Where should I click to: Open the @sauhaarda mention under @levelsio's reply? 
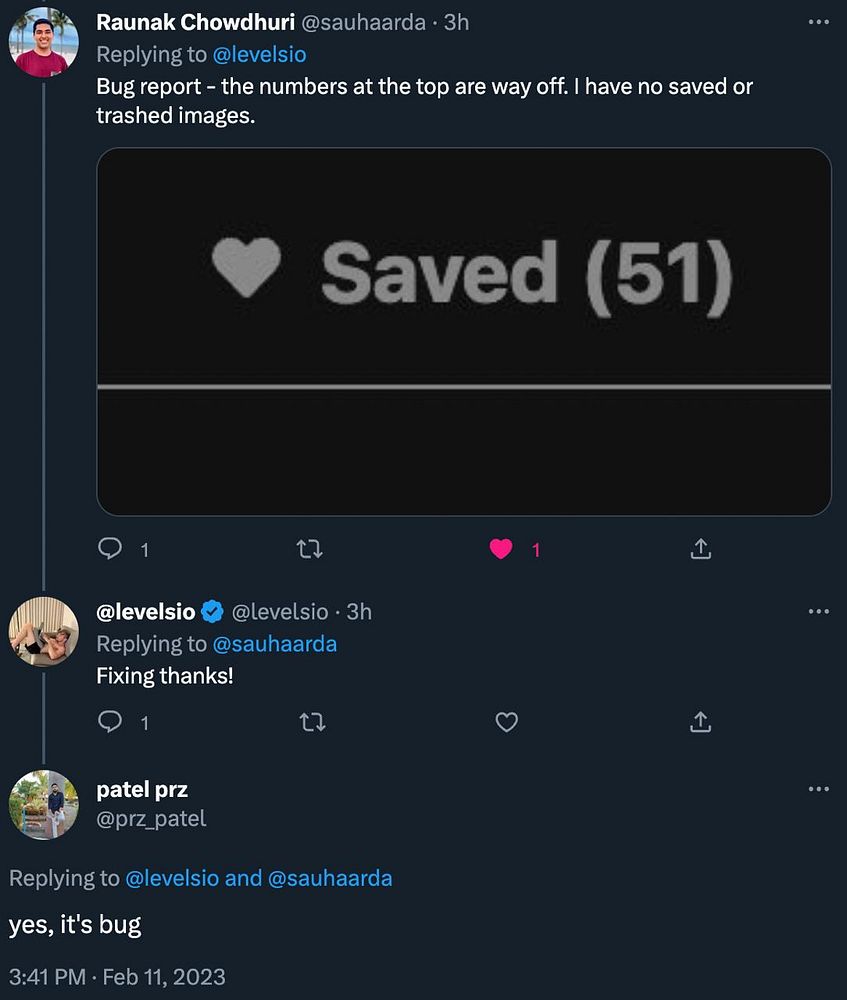(x=275, y=644)
